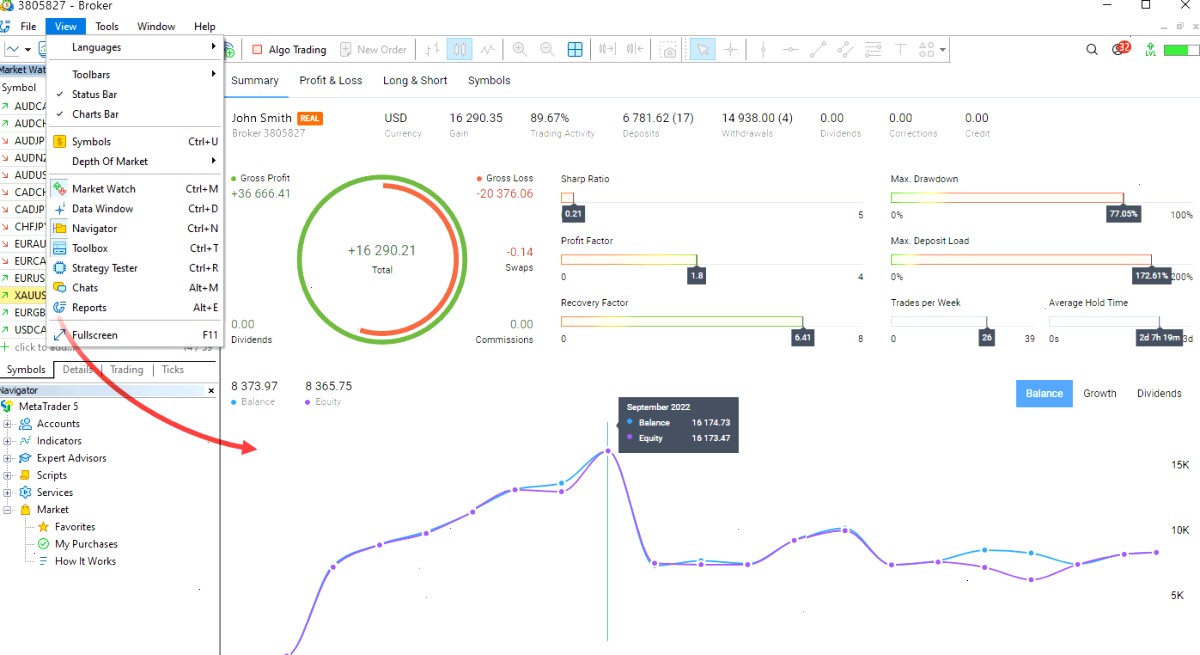The height and width of the screenshot is (655, 1200).
Task: Select the Balance chart button
Action: pos(1044,393)
